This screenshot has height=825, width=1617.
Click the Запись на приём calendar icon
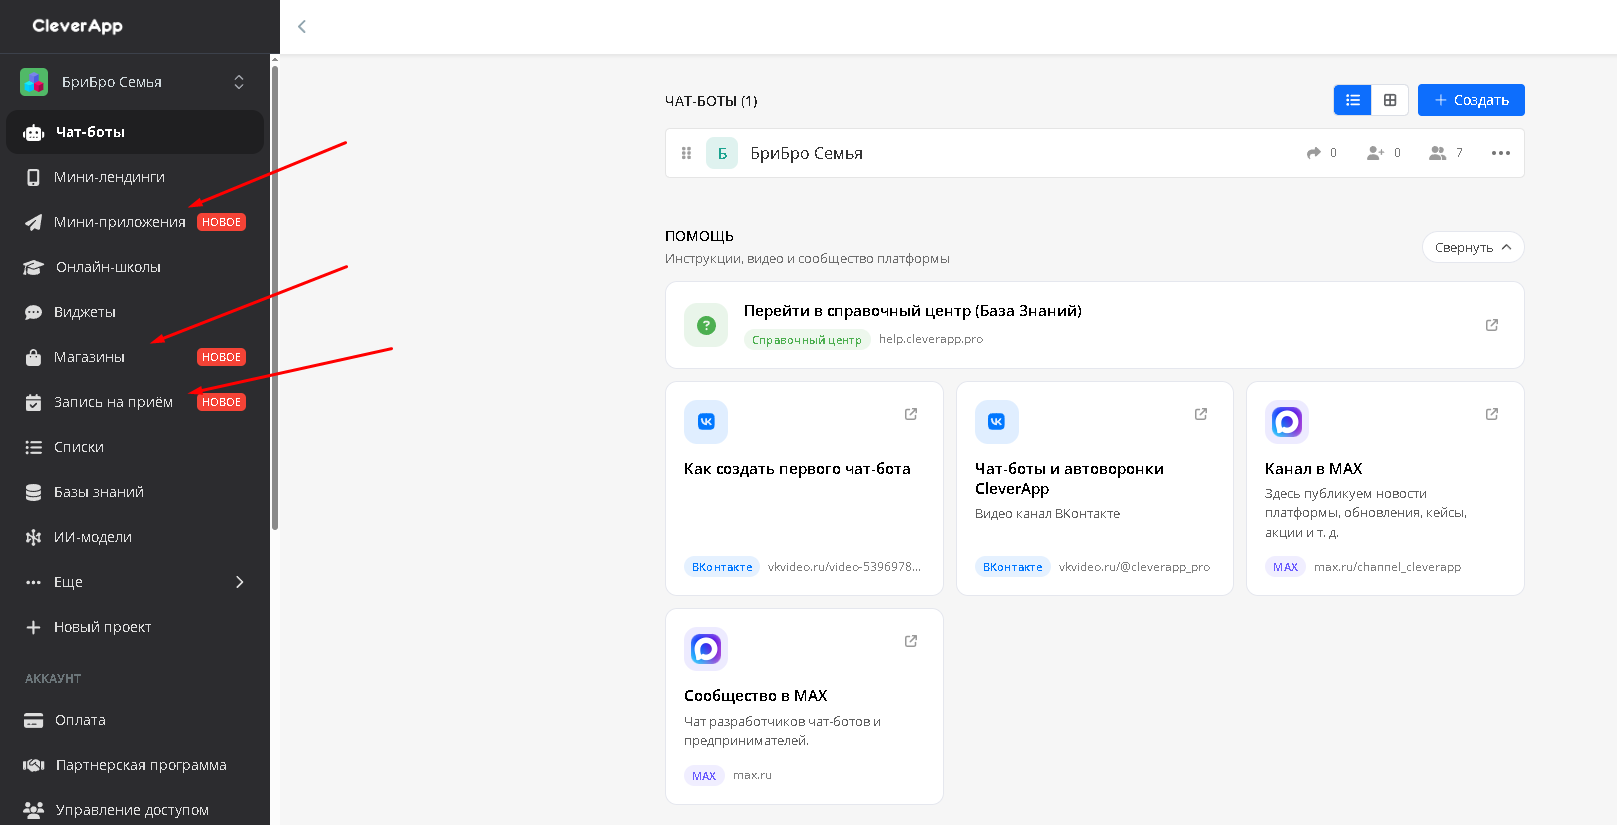click(33, 402)
